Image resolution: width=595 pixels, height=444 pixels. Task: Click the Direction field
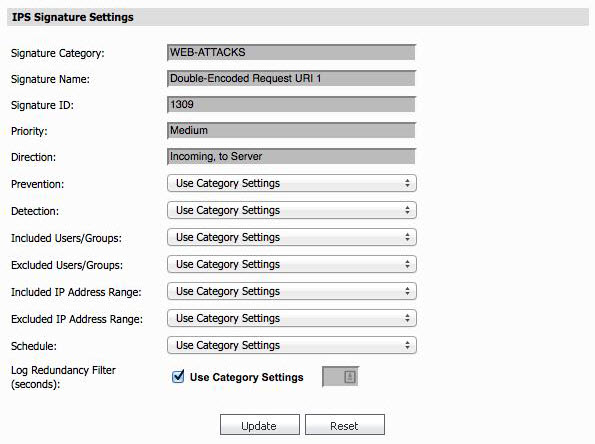pyautogui.click(x=291, y=156)
